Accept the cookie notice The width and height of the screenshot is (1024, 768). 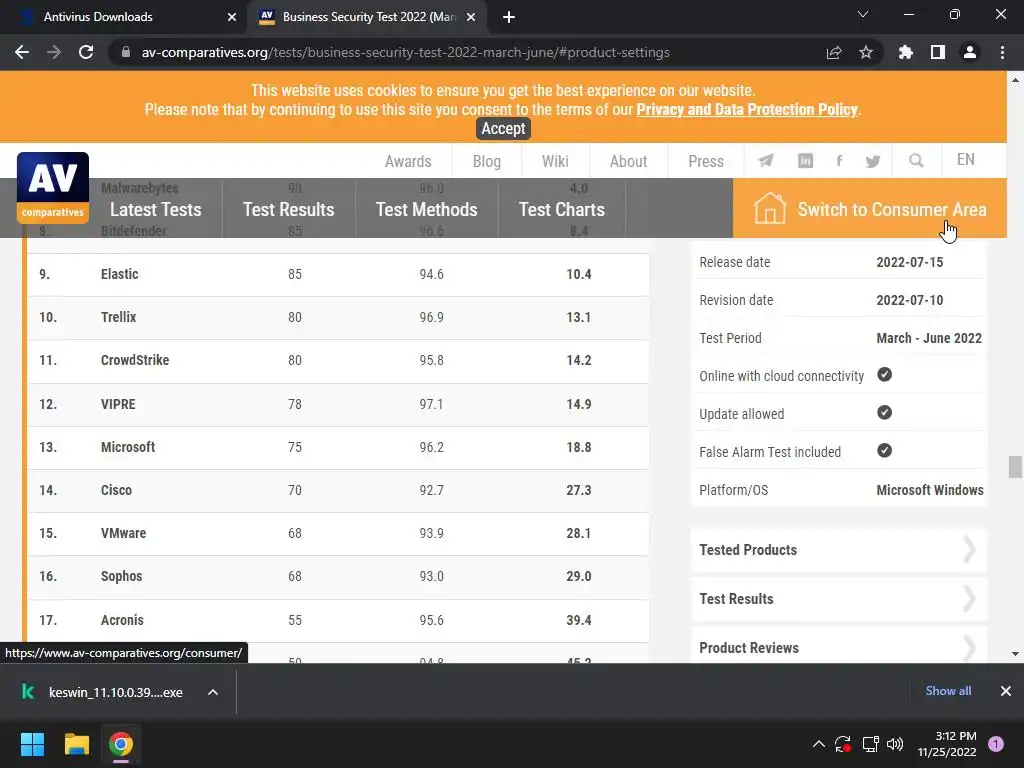pyautogui.click(x=503, y=129)
